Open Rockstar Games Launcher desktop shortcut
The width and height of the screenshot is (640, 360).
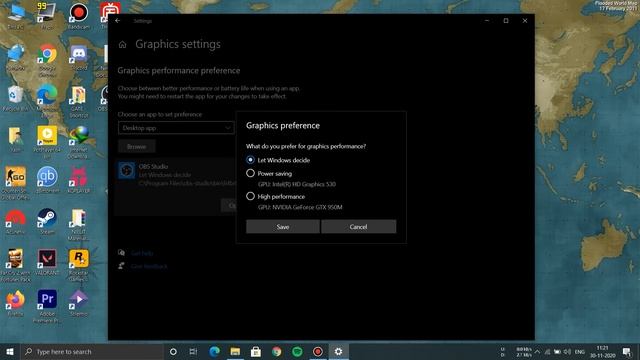pyautogui.click(x=78, y=264)
